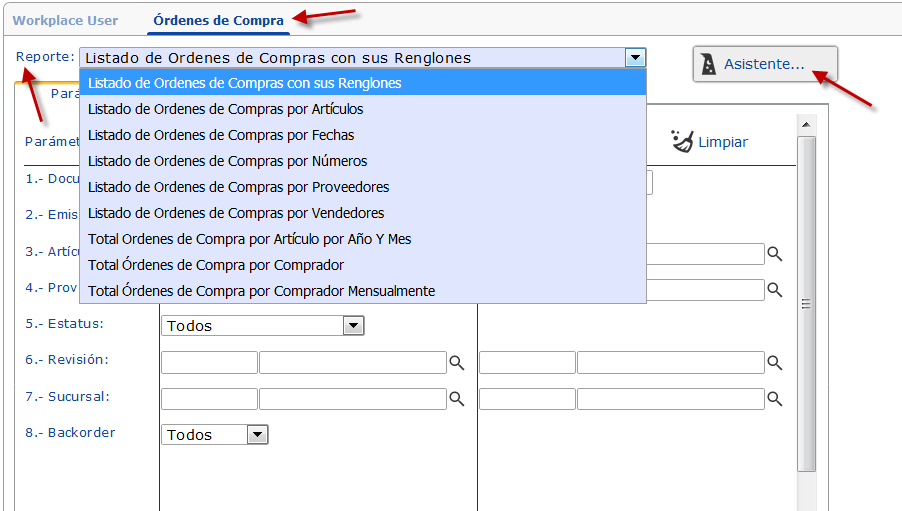Click last magnifier icon in Revisión row
The width and height of the screenshot is (902, 511).
tap(774, 362)
